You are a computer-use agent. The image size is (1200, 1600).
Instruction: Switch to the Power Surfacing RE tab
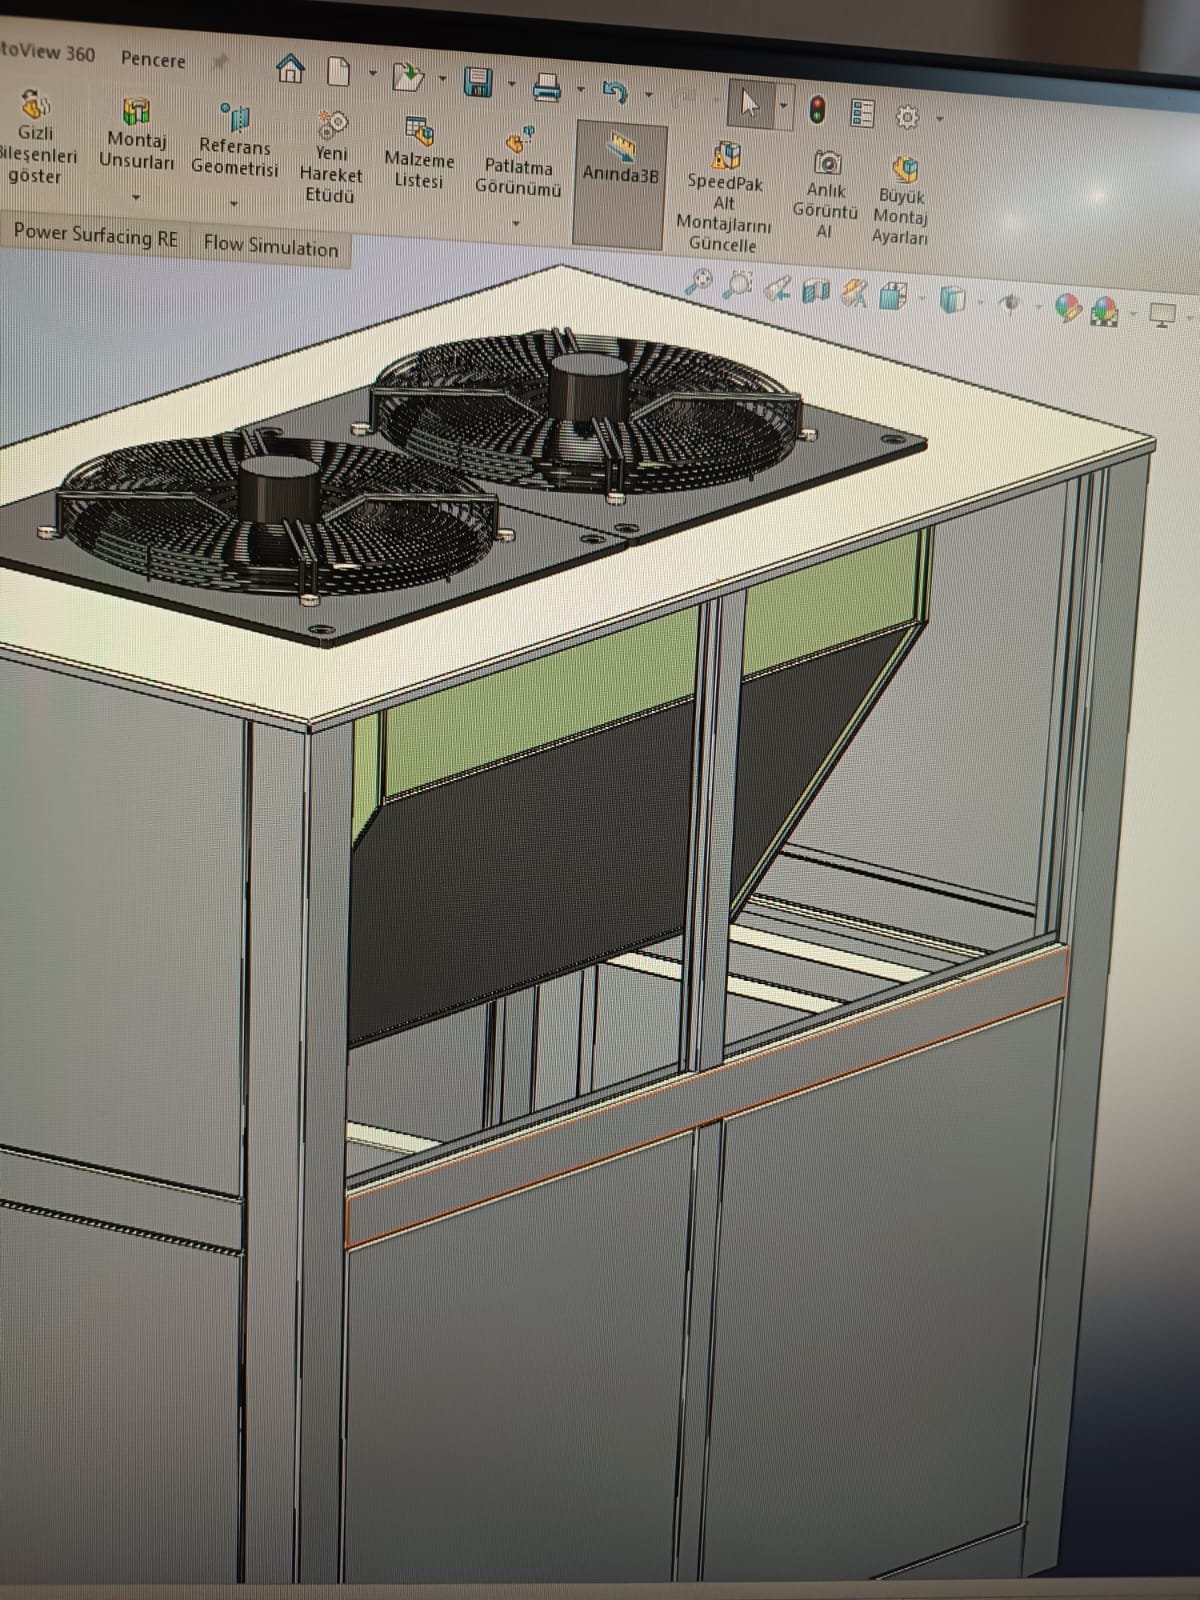[95, 235]
